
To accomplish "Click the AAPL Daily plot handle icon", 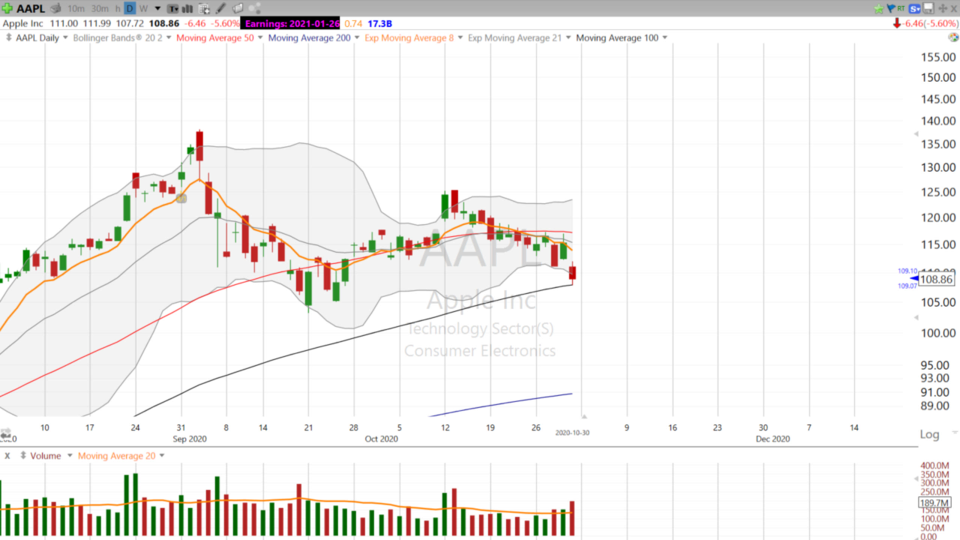I will [9, 37].
